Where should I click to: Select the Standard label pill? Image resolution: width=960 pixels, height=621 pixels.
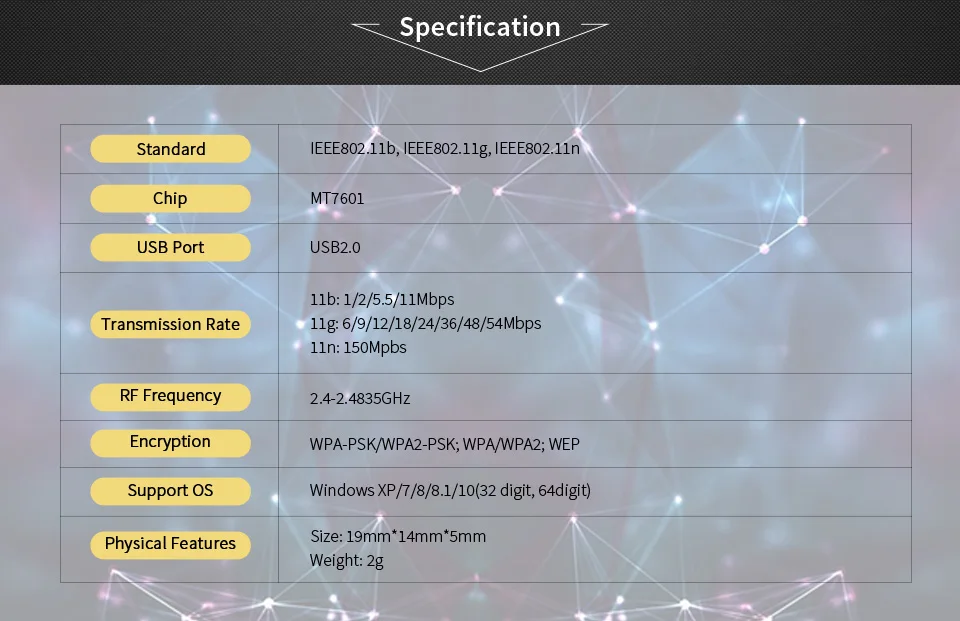[170, 149]
